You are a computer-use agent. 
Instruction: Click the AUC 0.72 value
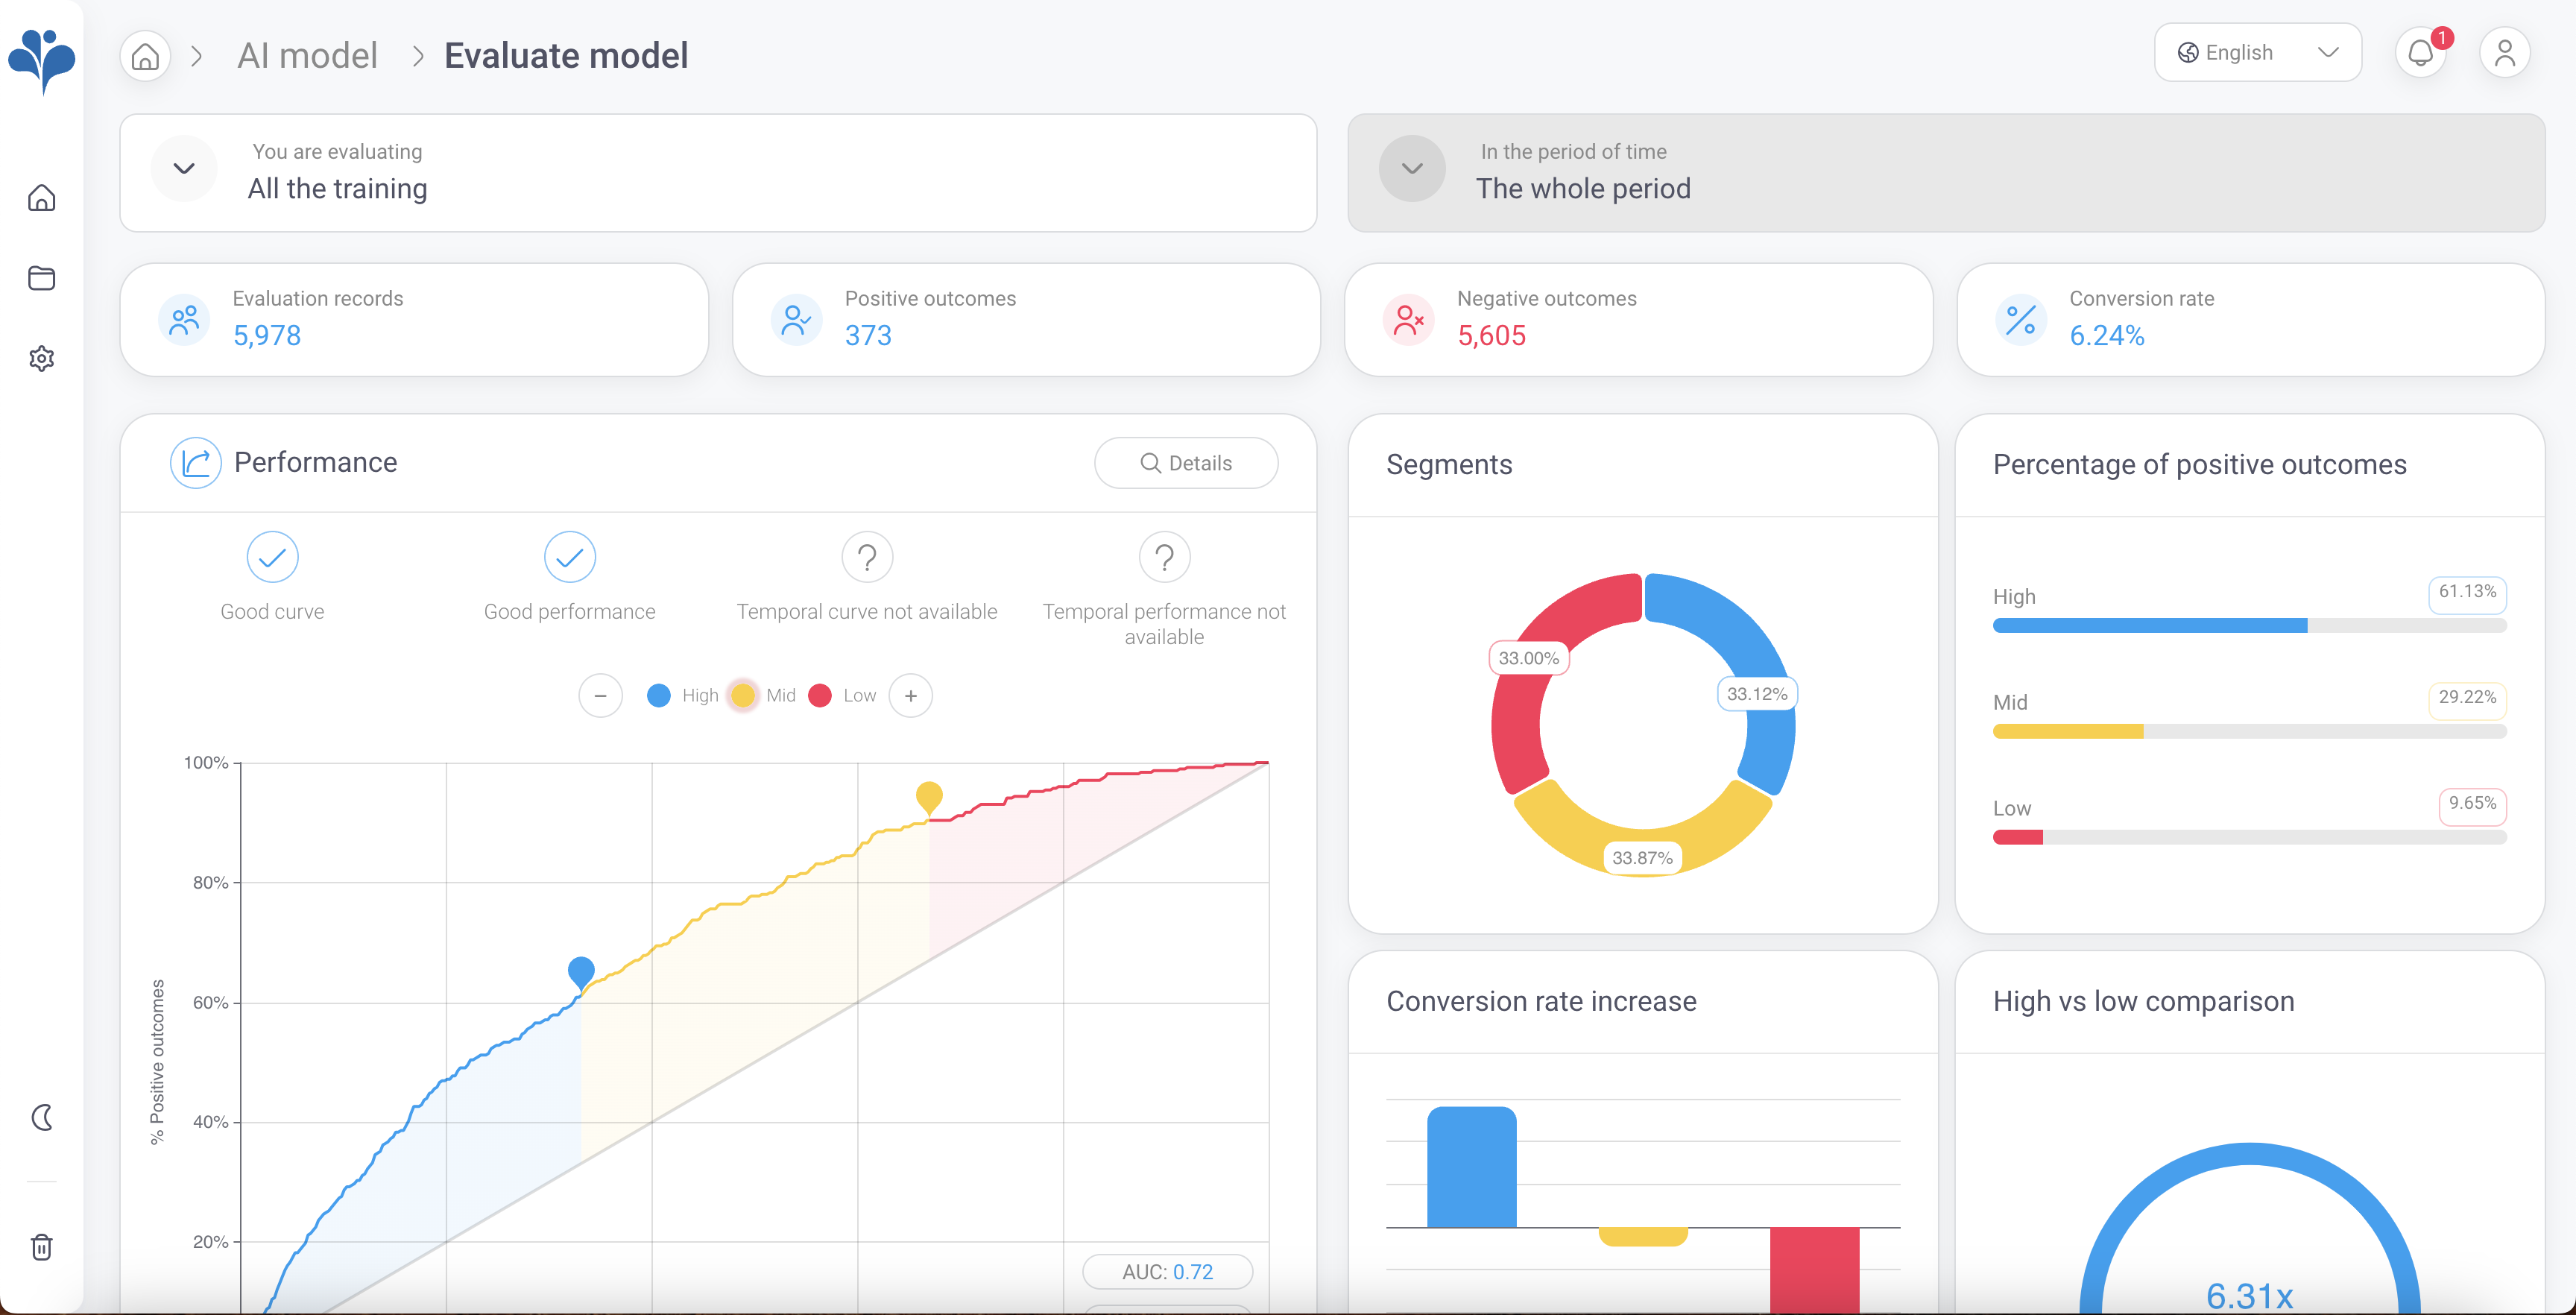pos(1168,1271)
